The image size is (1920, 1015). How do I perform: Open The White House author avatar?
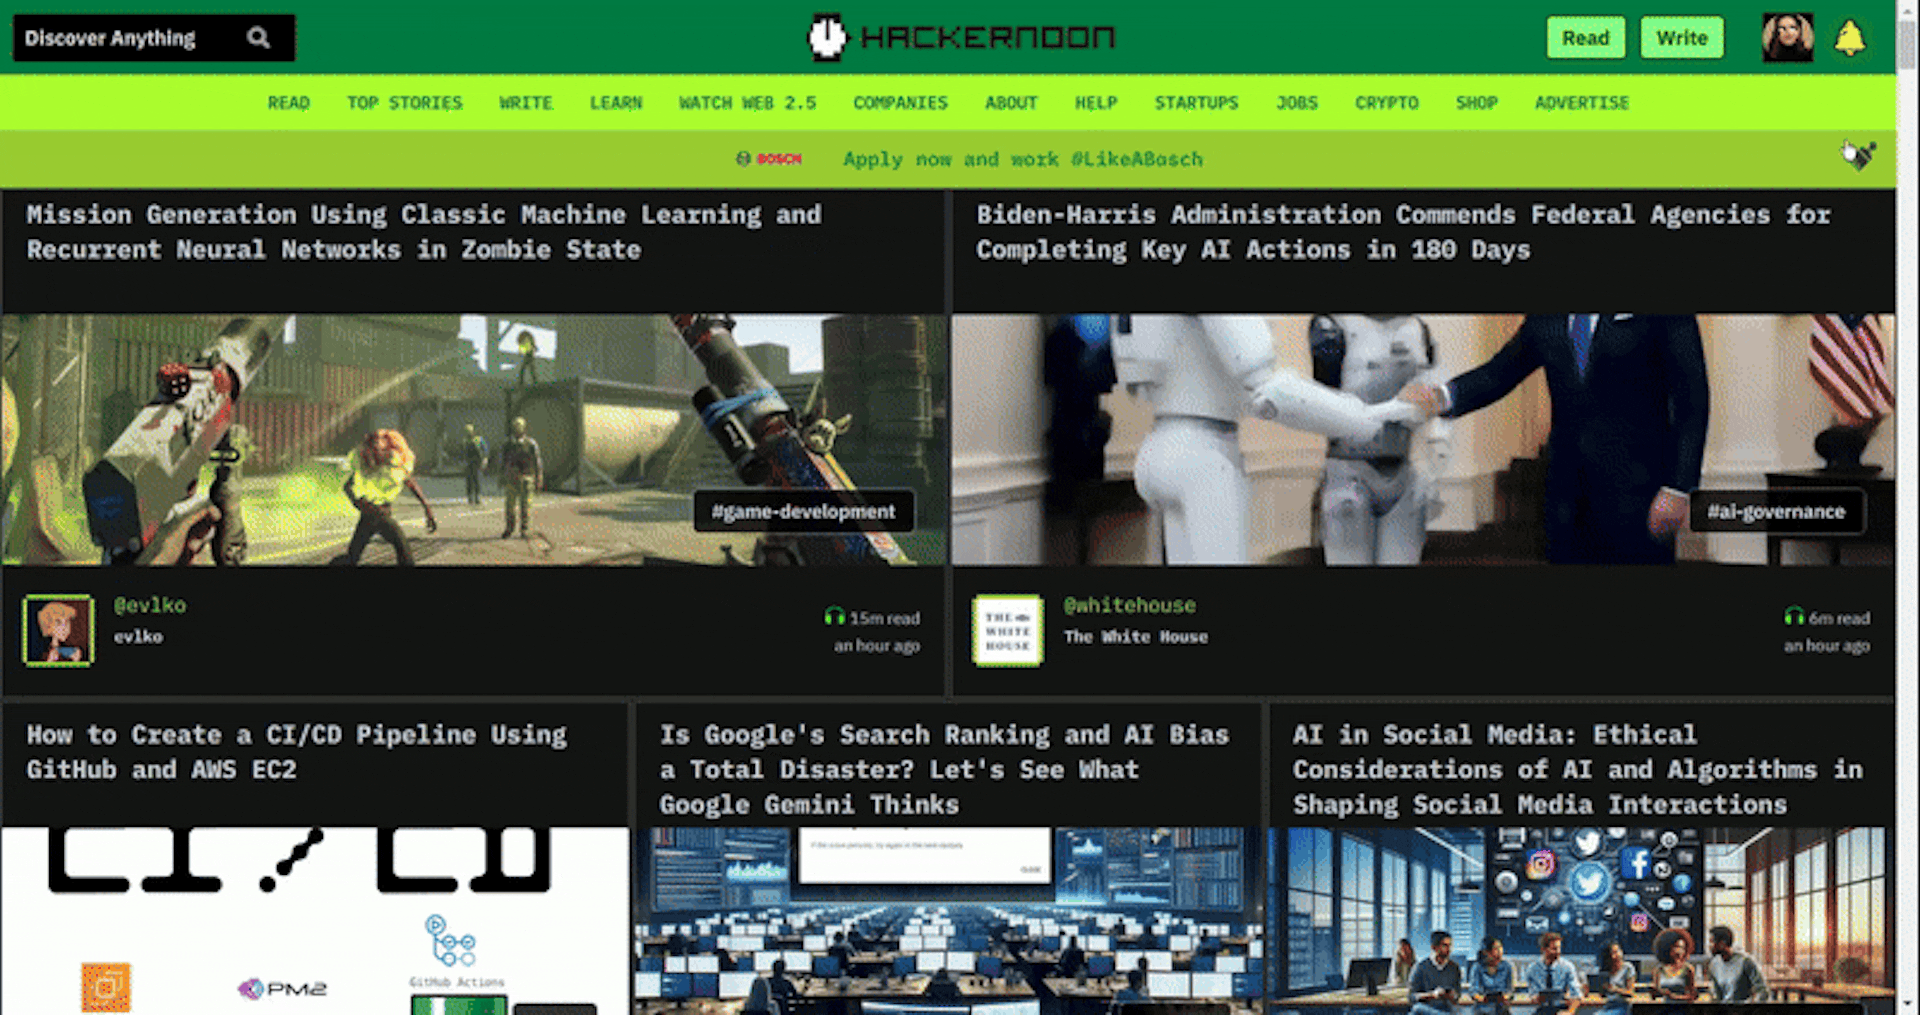point(1008,630)
